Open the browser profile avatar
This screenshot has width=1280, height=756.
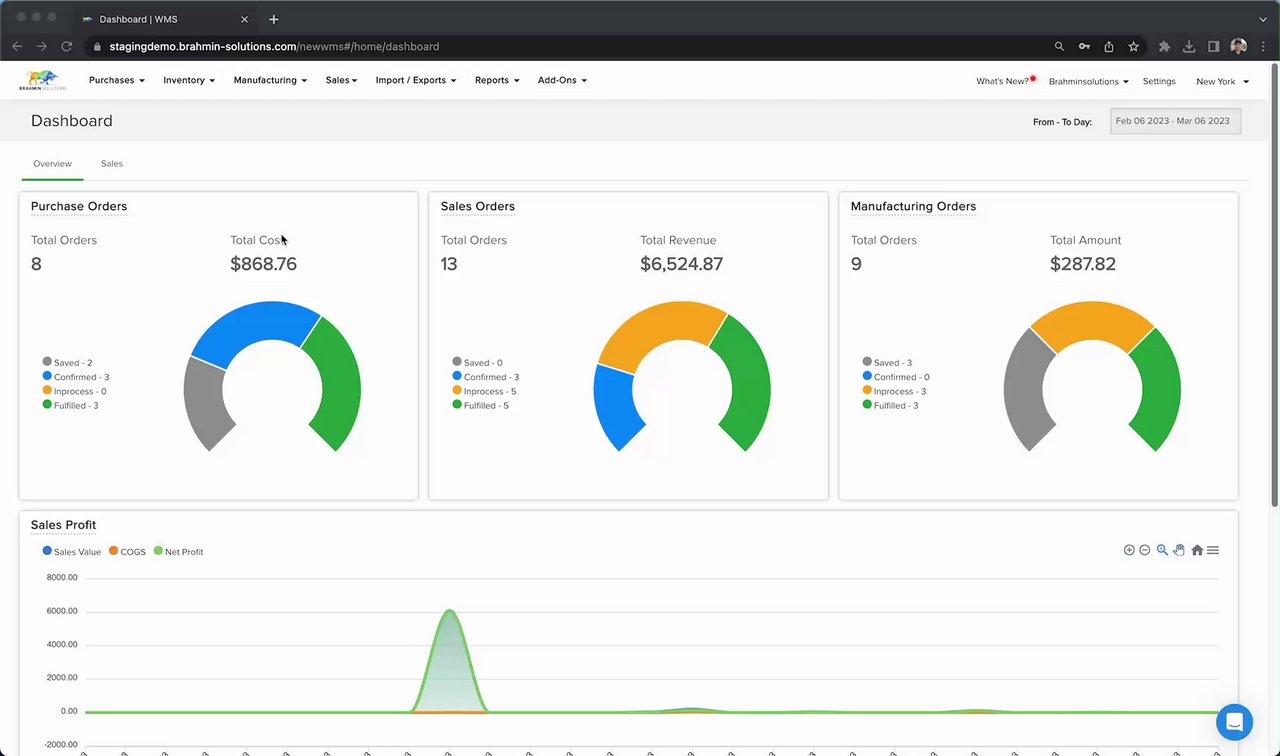[x=1238, y=46]
